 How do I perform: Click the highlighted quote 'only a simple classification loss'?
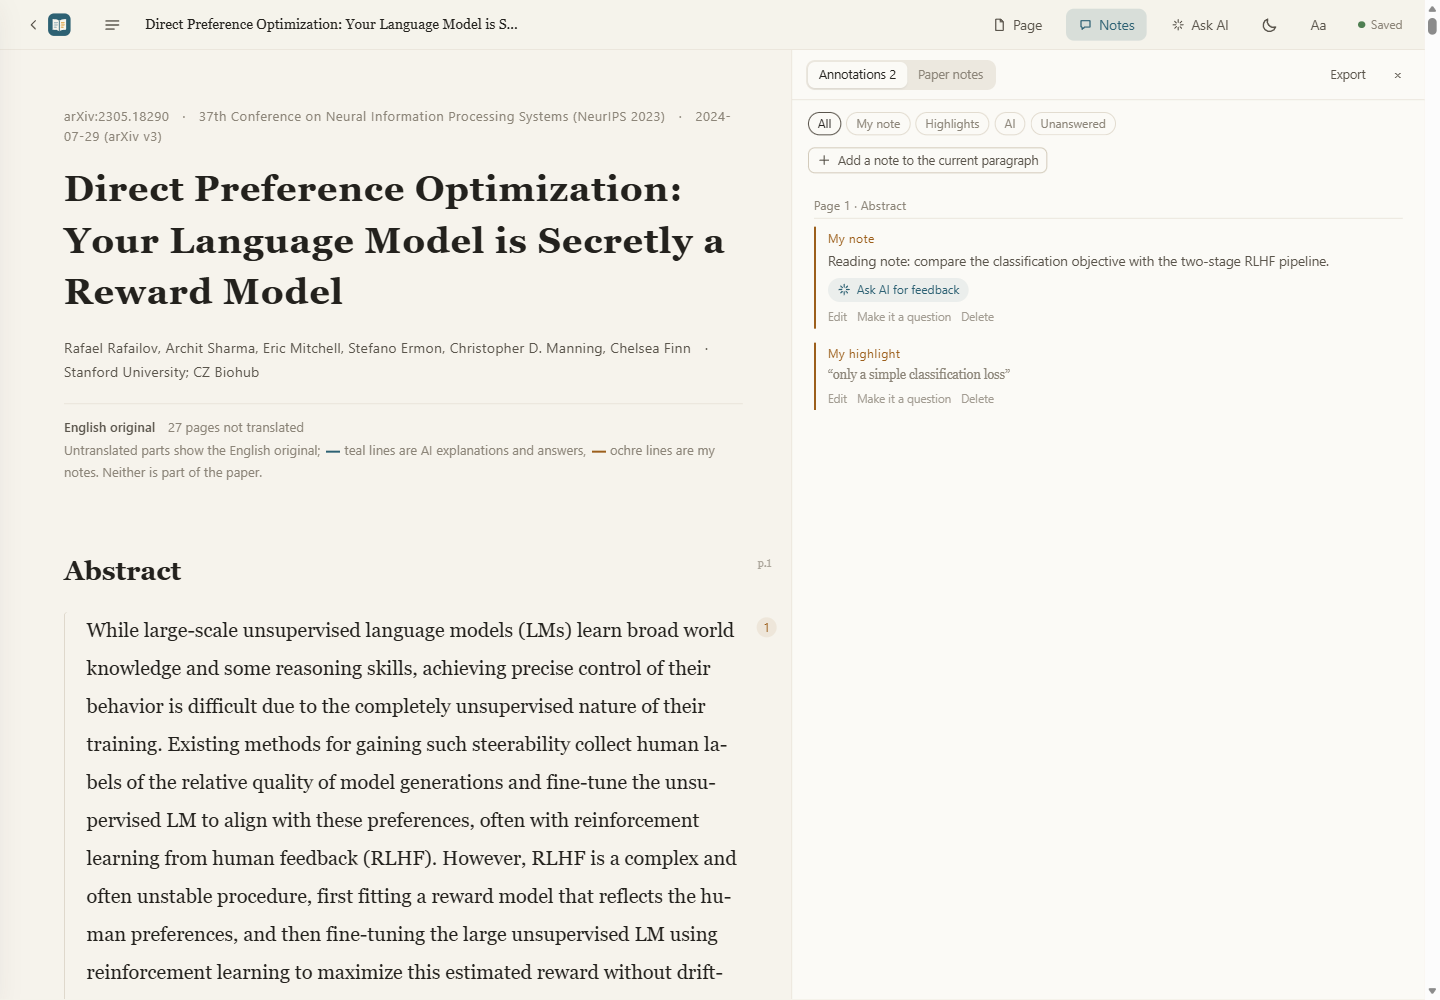[919, 375]
